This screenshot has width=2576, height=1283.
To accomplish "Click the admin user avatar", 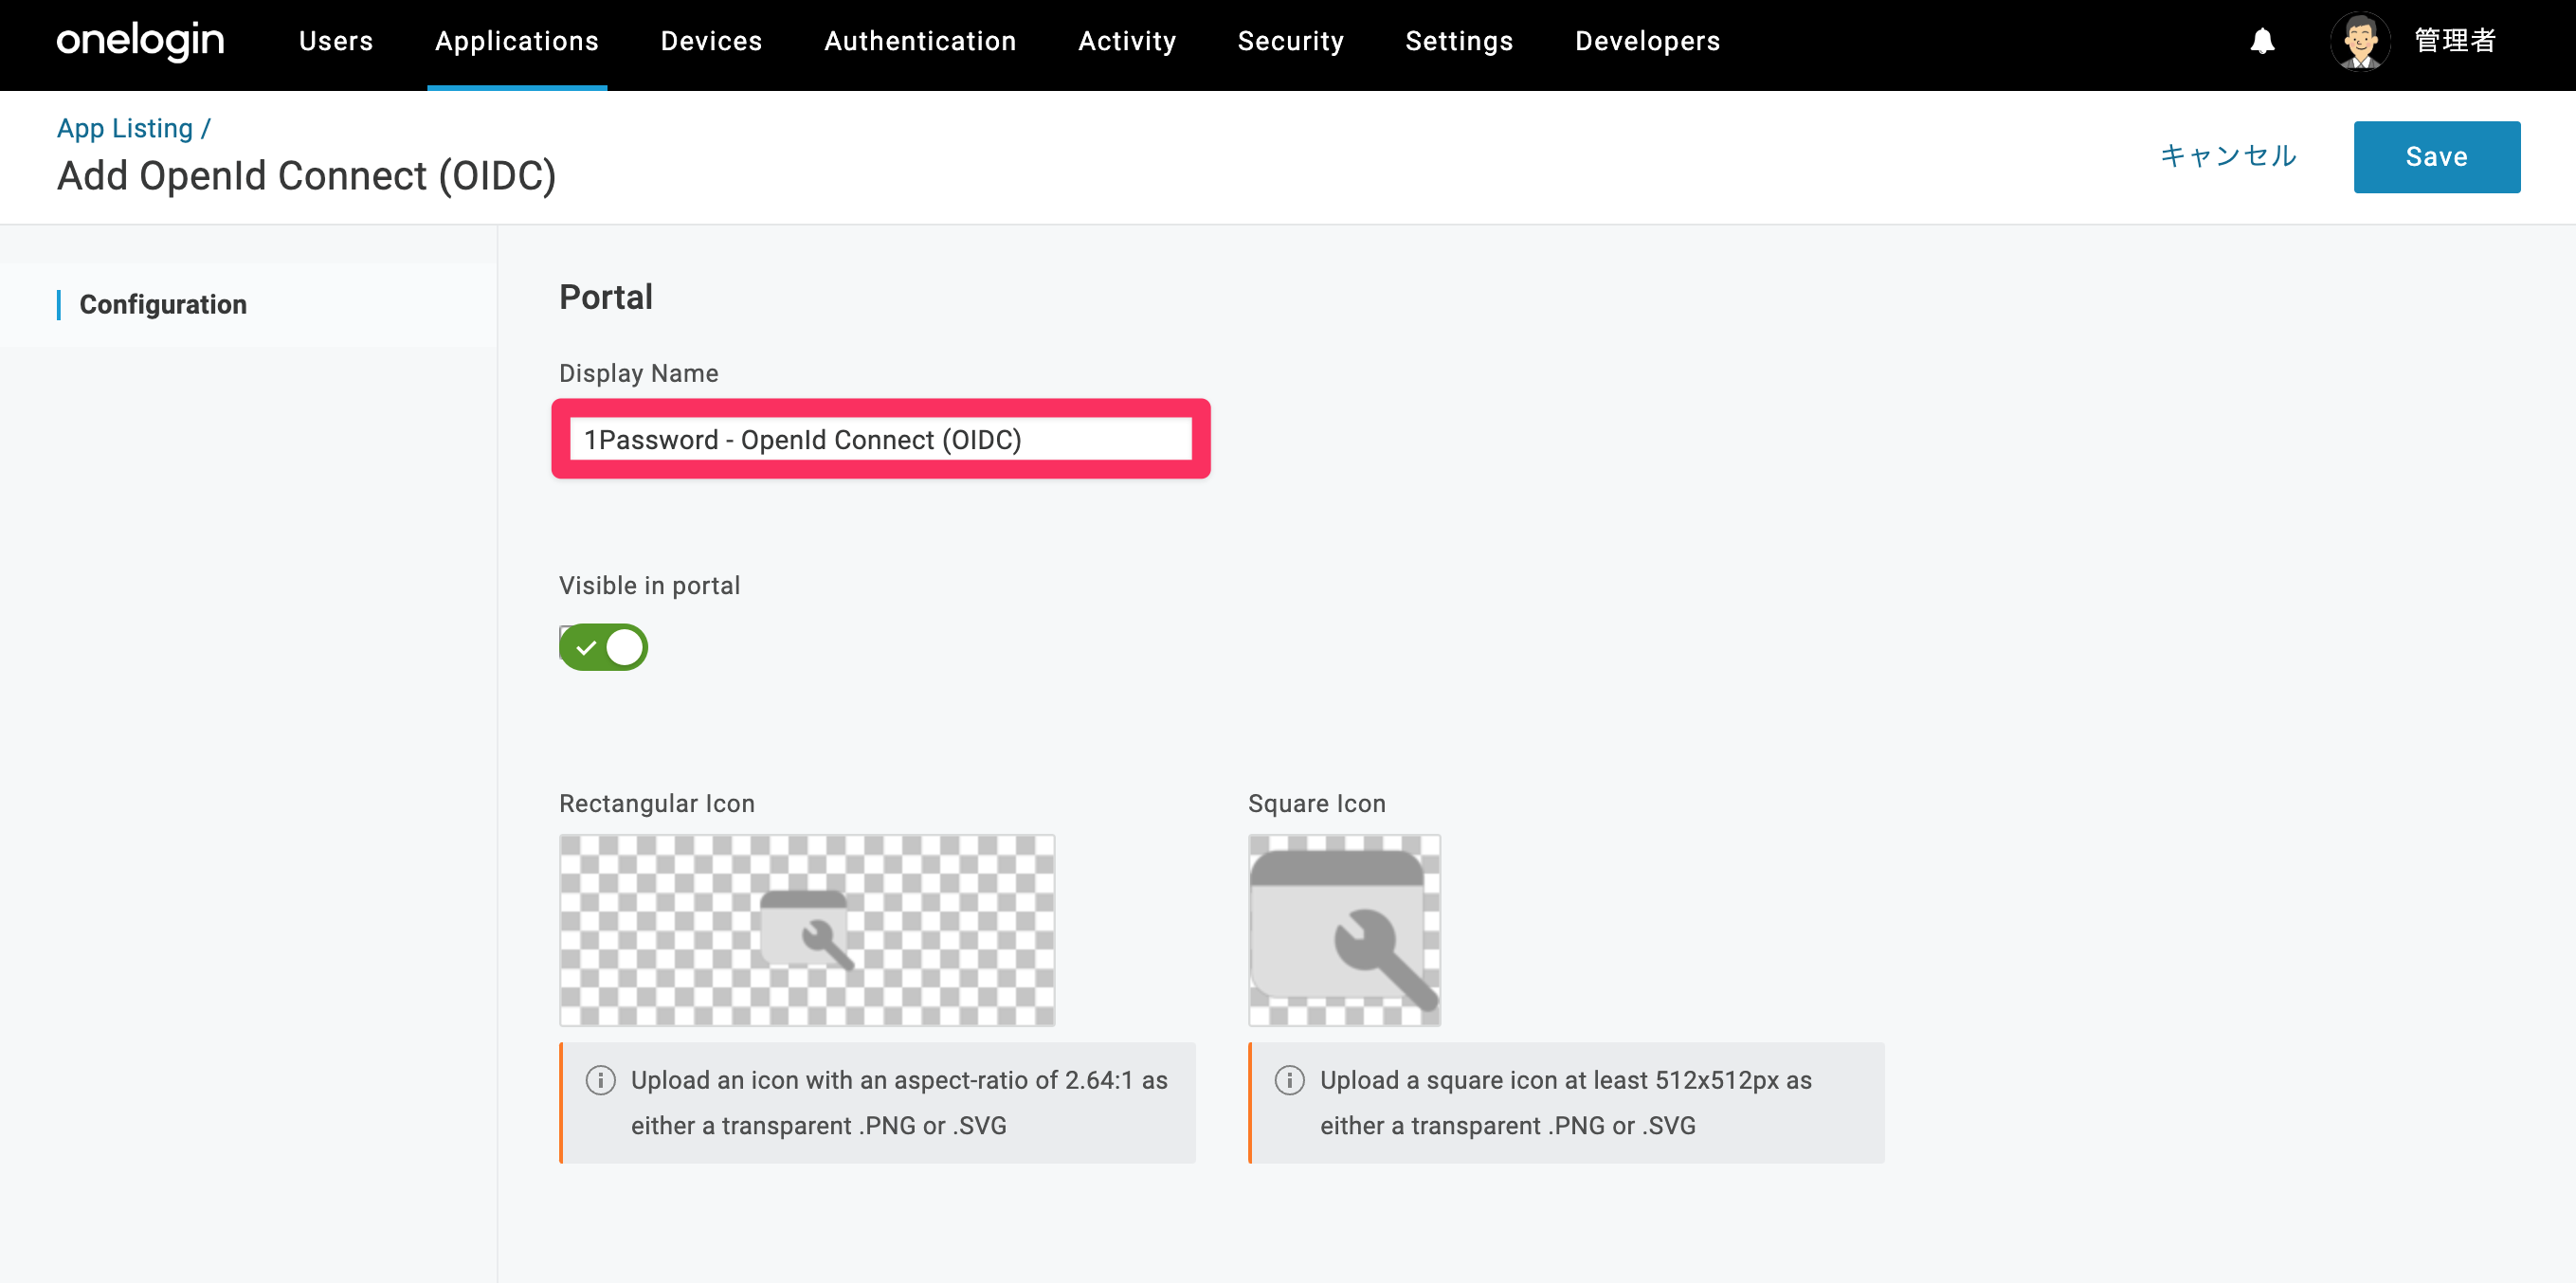I will [x=2360, y=41].
